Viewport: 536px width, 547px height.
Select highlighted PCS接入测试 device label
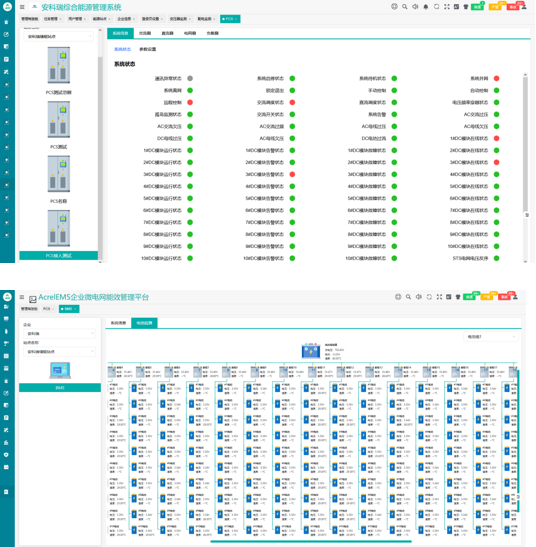[x=59, y=256]
